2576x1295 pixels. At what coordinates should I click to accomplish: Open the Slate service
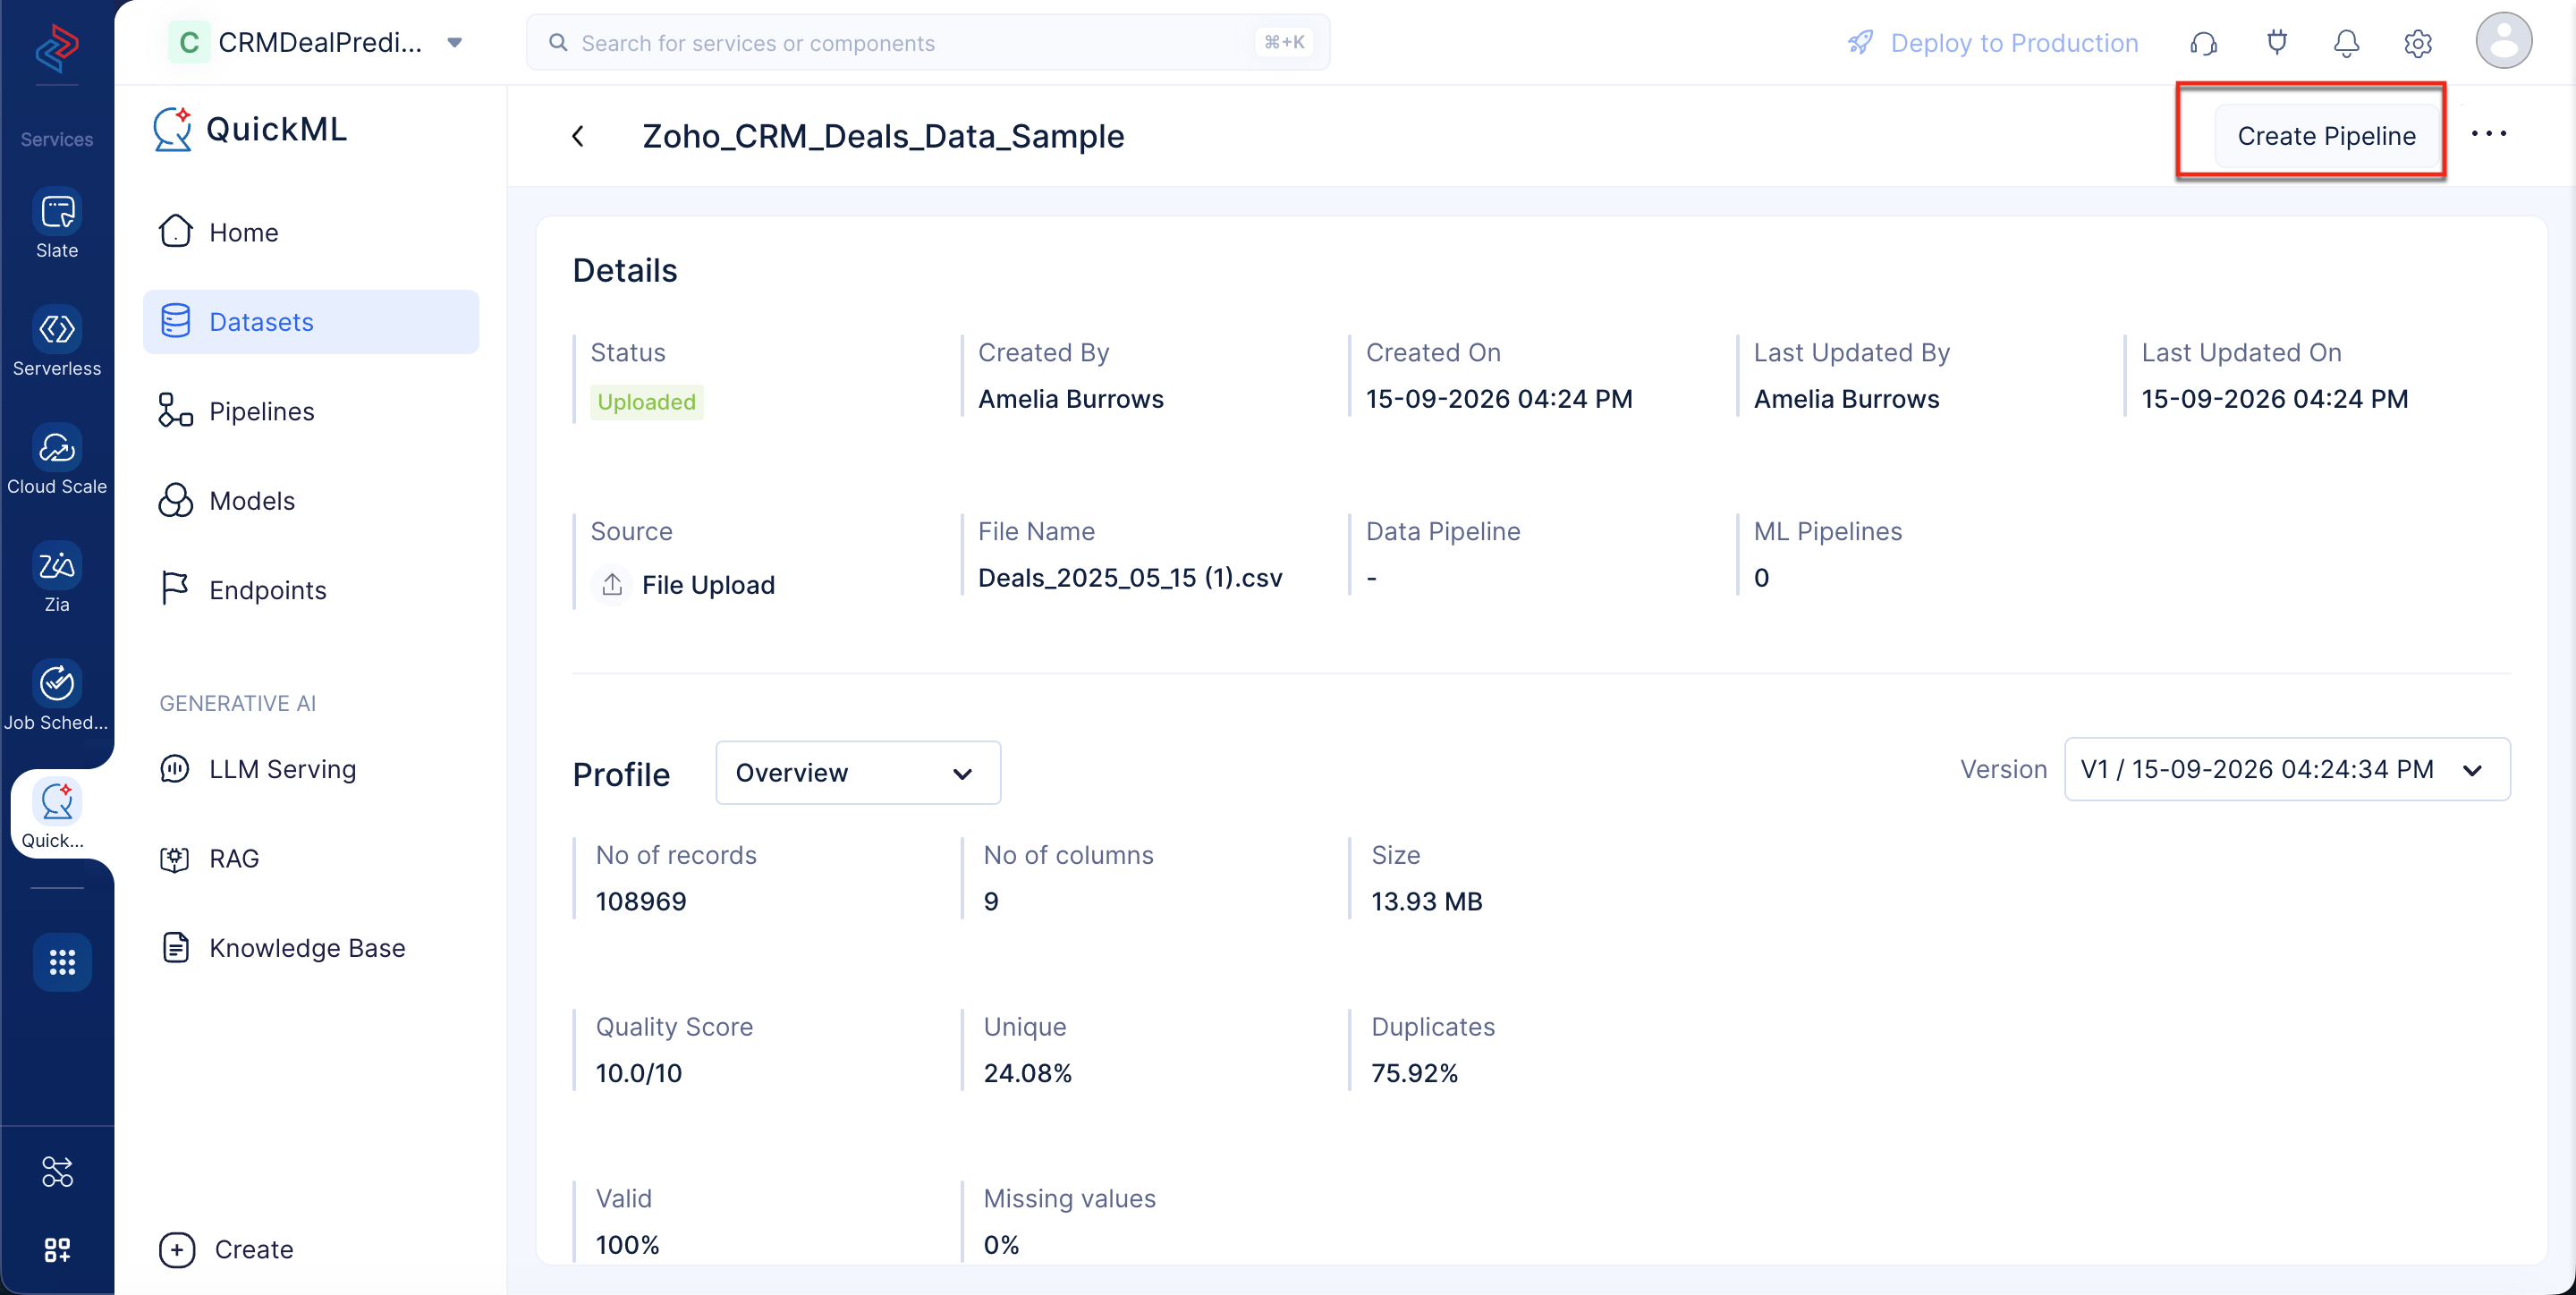pos(57,223)
